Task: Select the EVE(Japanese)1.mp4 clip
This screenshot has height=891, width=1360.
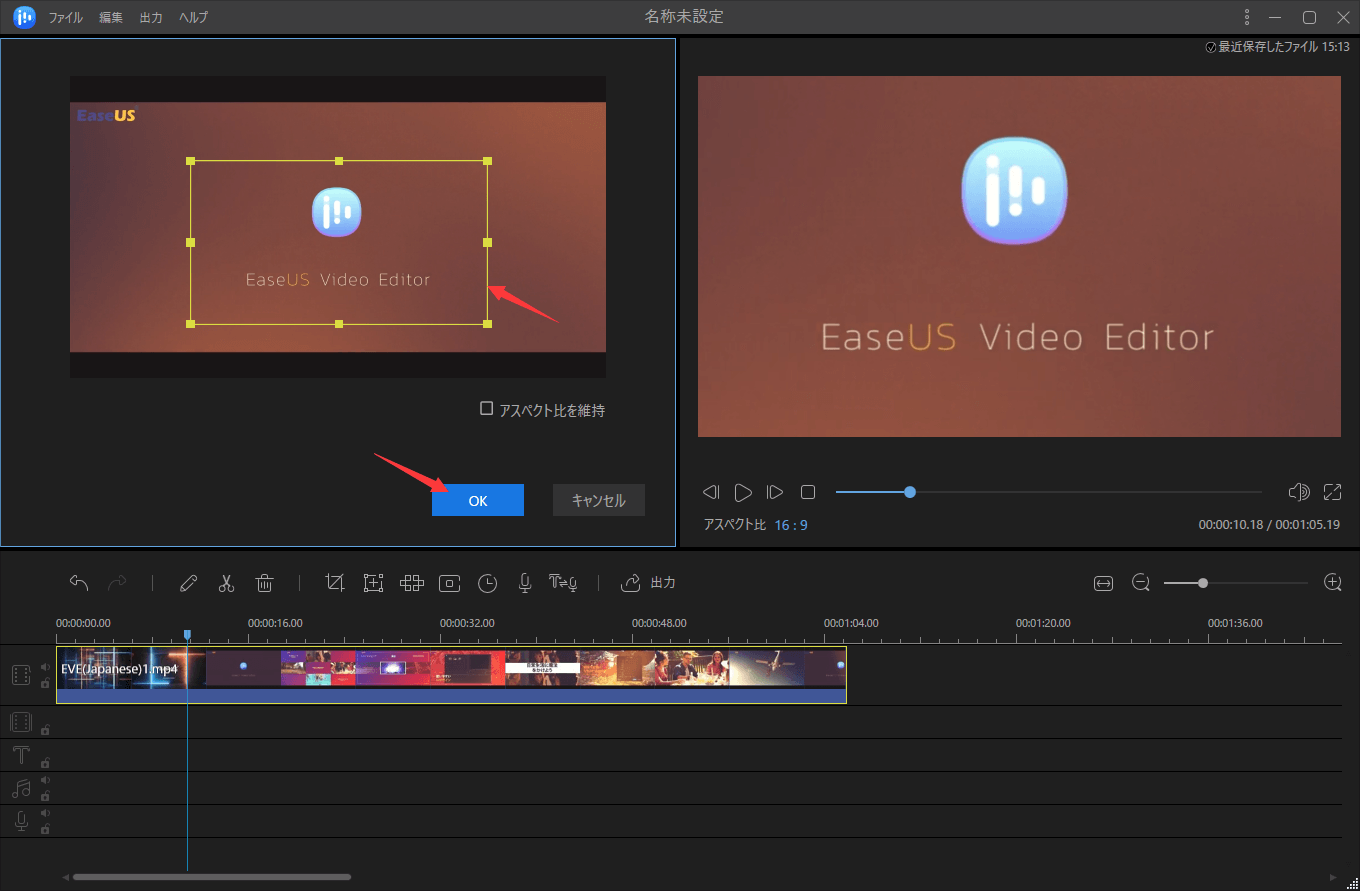Action: point(451,675)
